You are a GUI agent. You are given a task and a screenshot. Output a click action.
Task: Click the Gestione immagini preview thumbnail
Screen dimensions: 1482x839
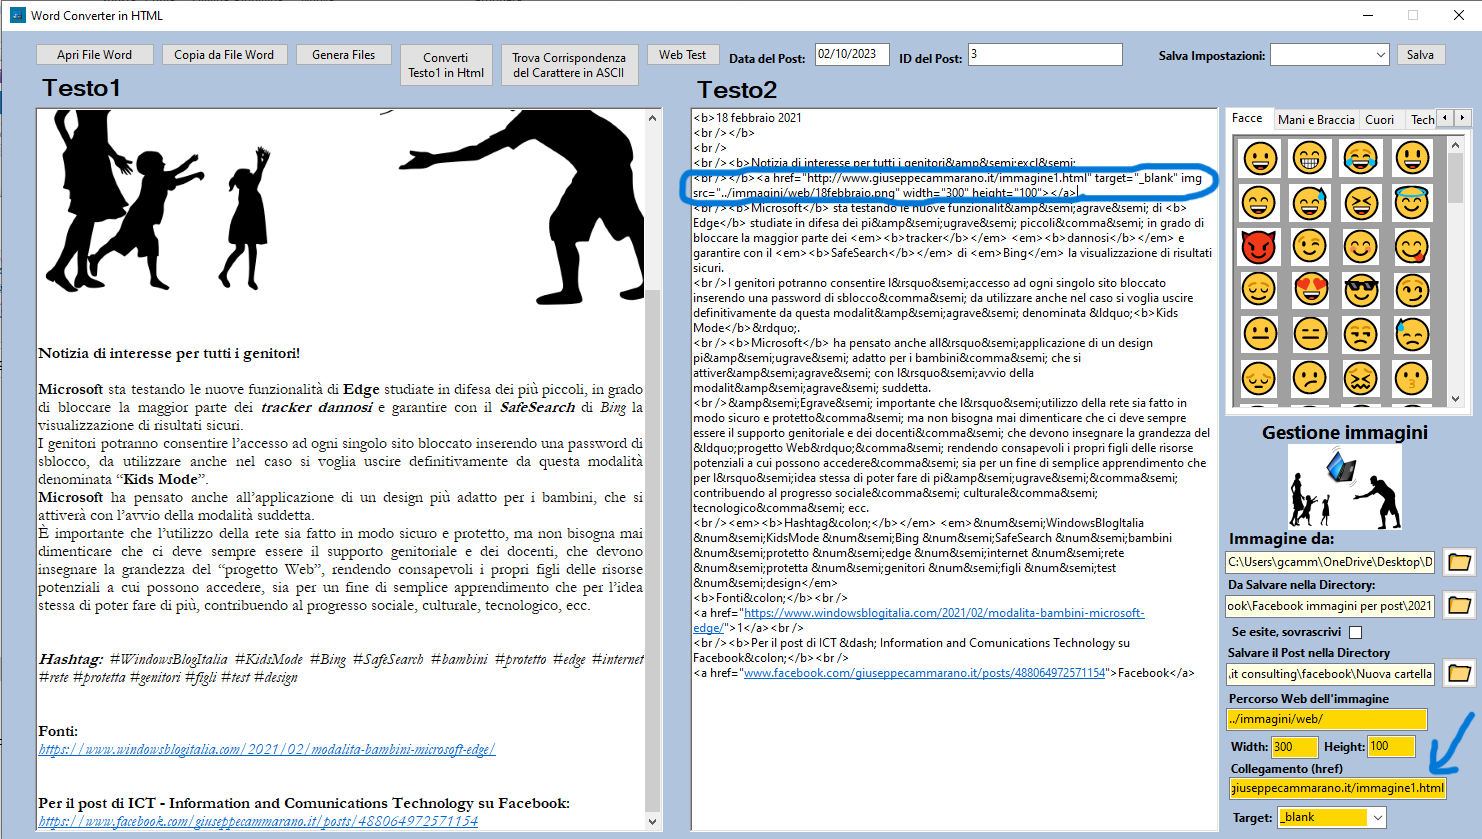[1345, 488]
